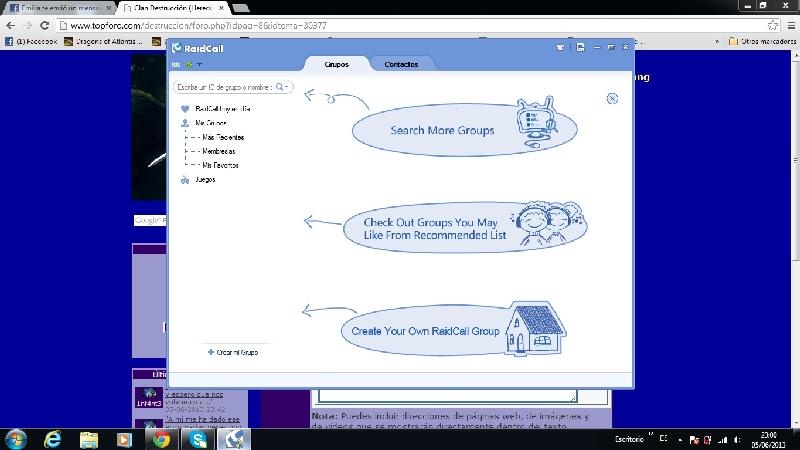Select Mis Favoritos under Mis Grupos
This screenshot has width=800, height=450.
(x=220, y=165)
